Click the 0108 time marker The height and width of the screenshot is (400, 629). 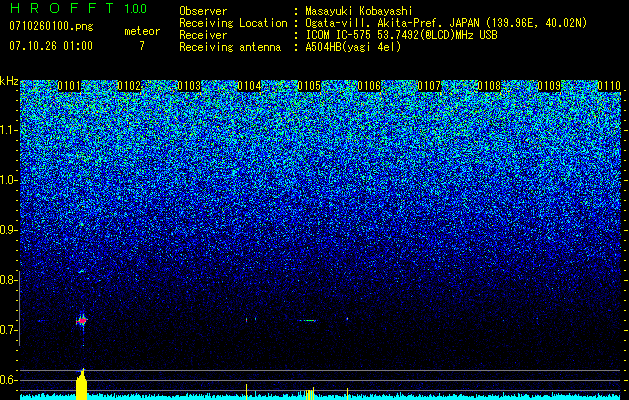click(489, 86)
